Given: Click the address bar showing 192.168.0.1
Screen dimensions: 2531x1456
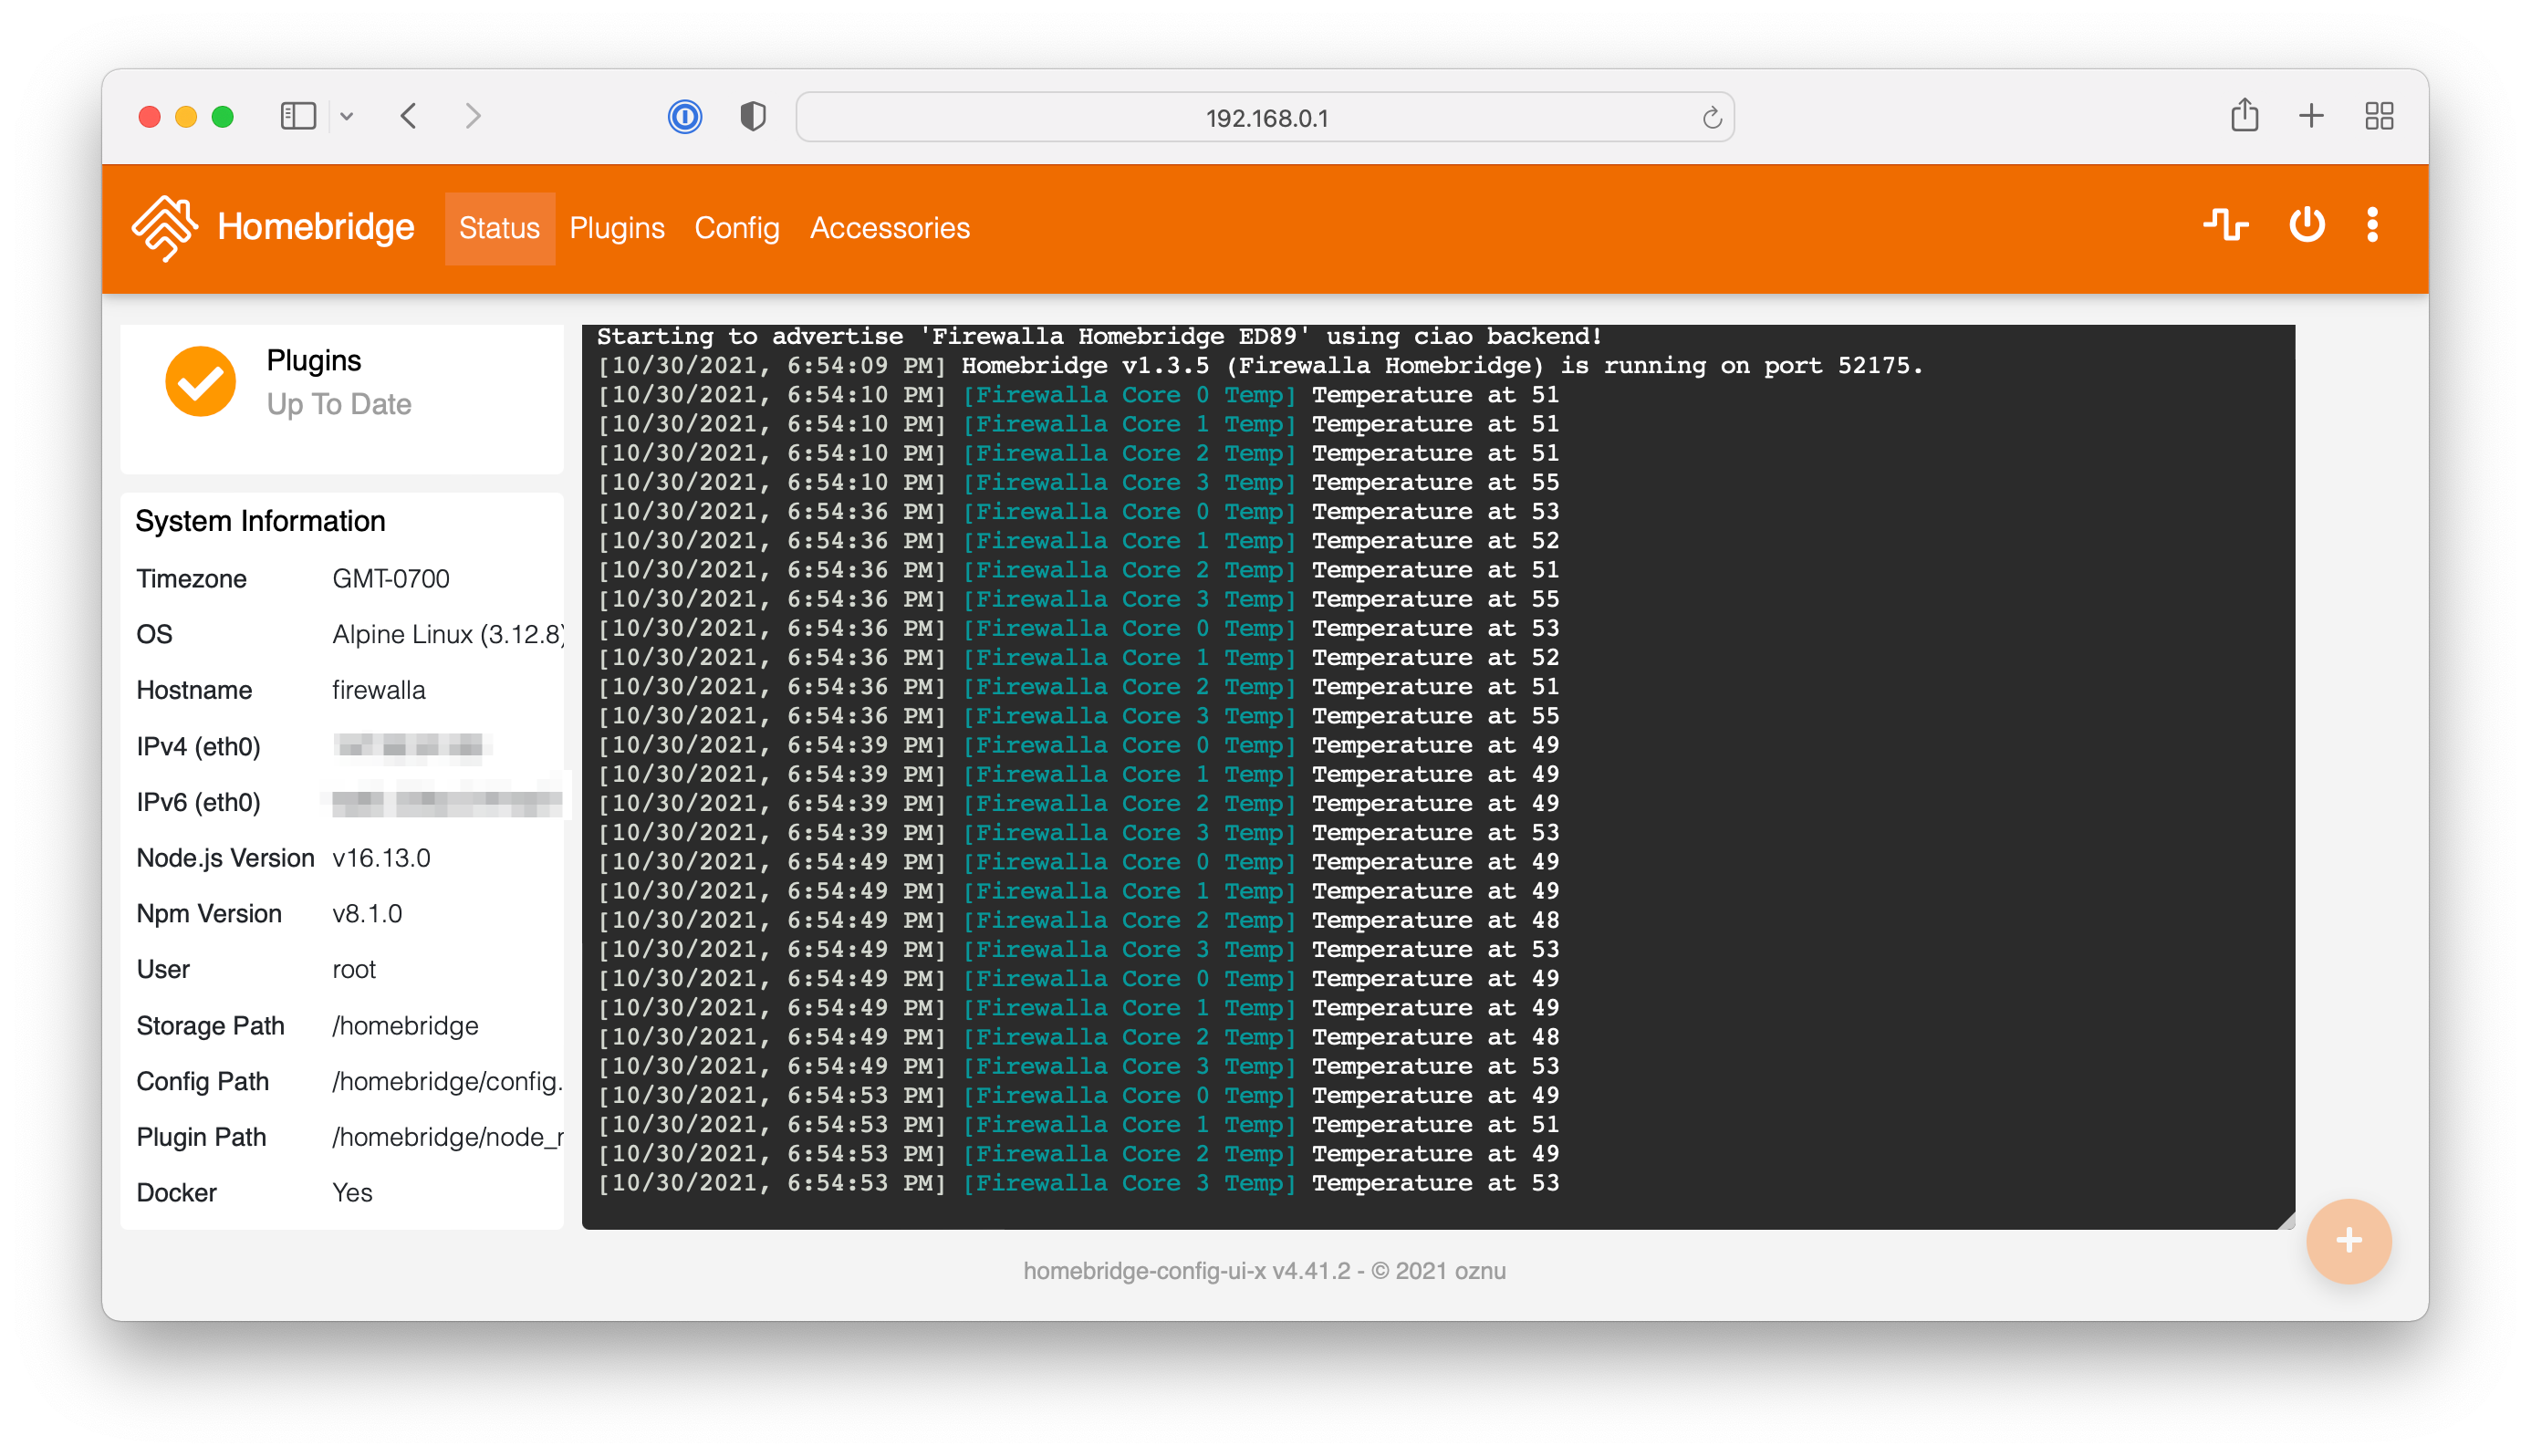Looking at the screenshot, I should click(x=1265, y=117).
